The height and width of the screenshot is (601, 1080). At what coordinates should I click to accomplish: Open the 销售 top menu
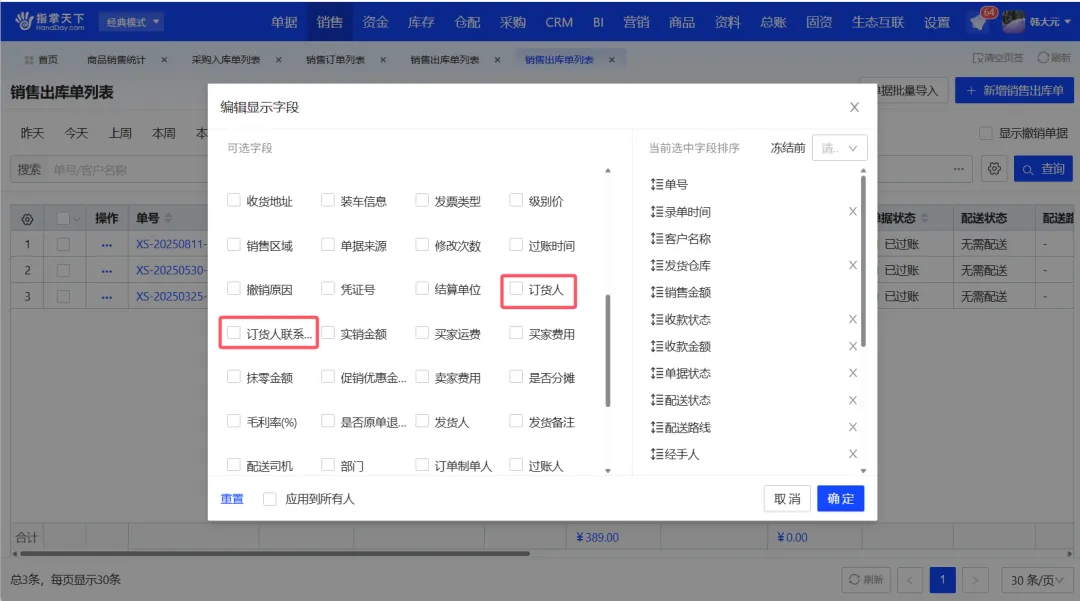point(329,22)
